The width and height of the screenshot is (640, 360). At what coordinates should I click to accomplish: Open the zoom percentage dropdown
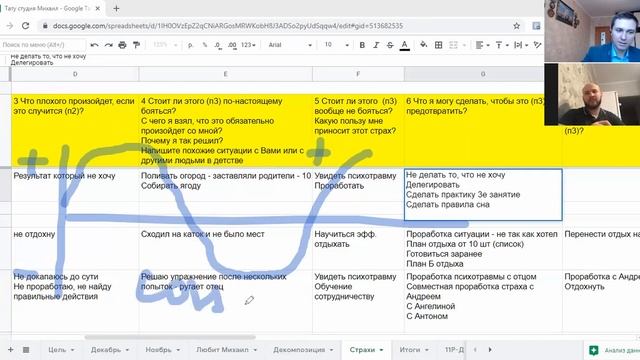(164, 45)
